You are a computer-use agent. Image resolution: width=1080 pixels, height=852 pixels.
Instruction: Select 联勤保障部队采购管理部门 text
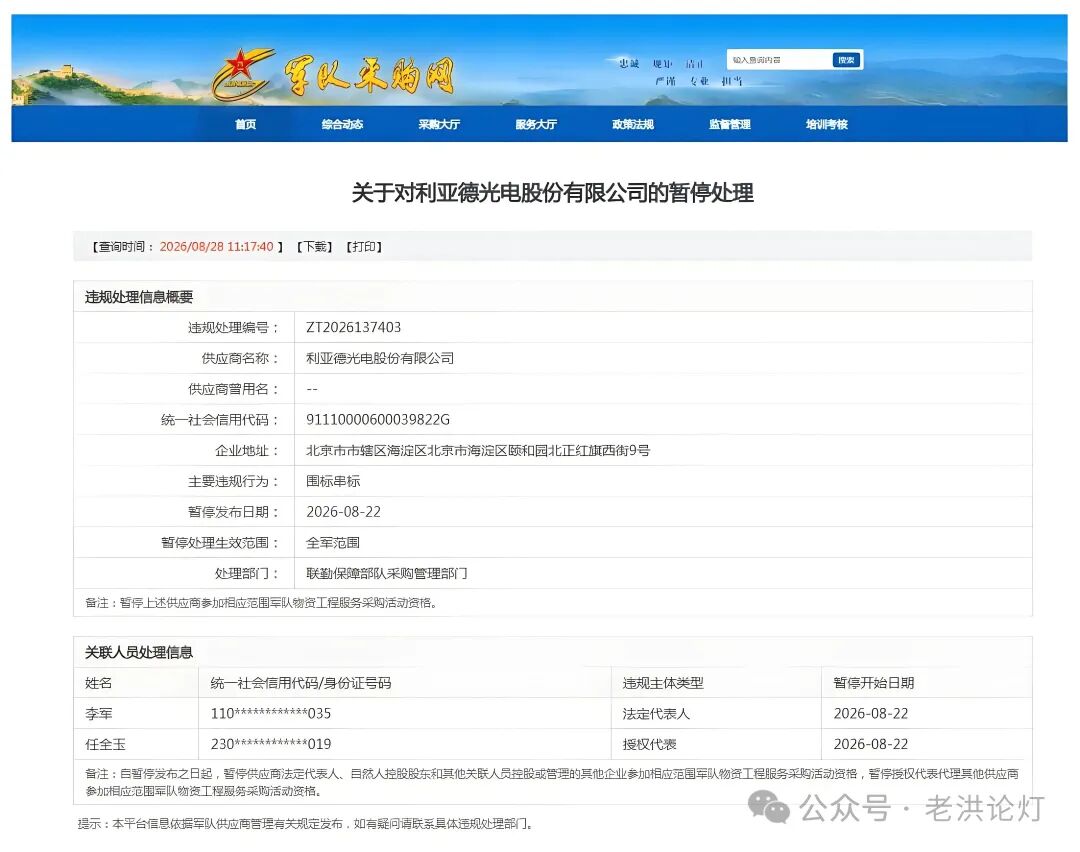point(386,573)
